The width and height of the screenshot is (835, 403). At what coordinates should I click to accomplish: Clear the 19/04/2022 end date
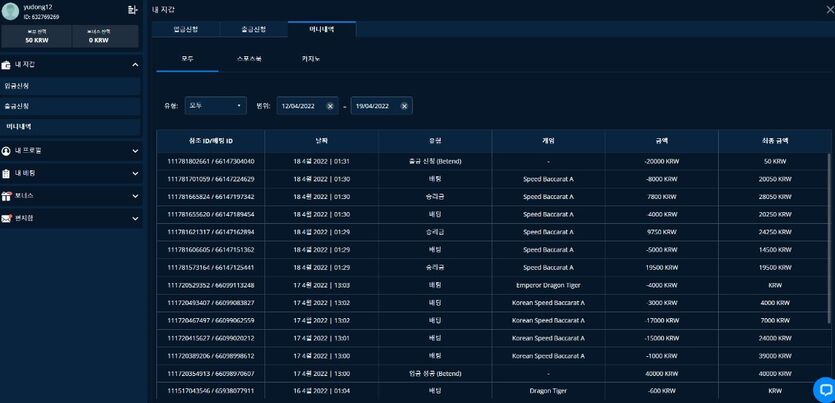click(404, 106)
